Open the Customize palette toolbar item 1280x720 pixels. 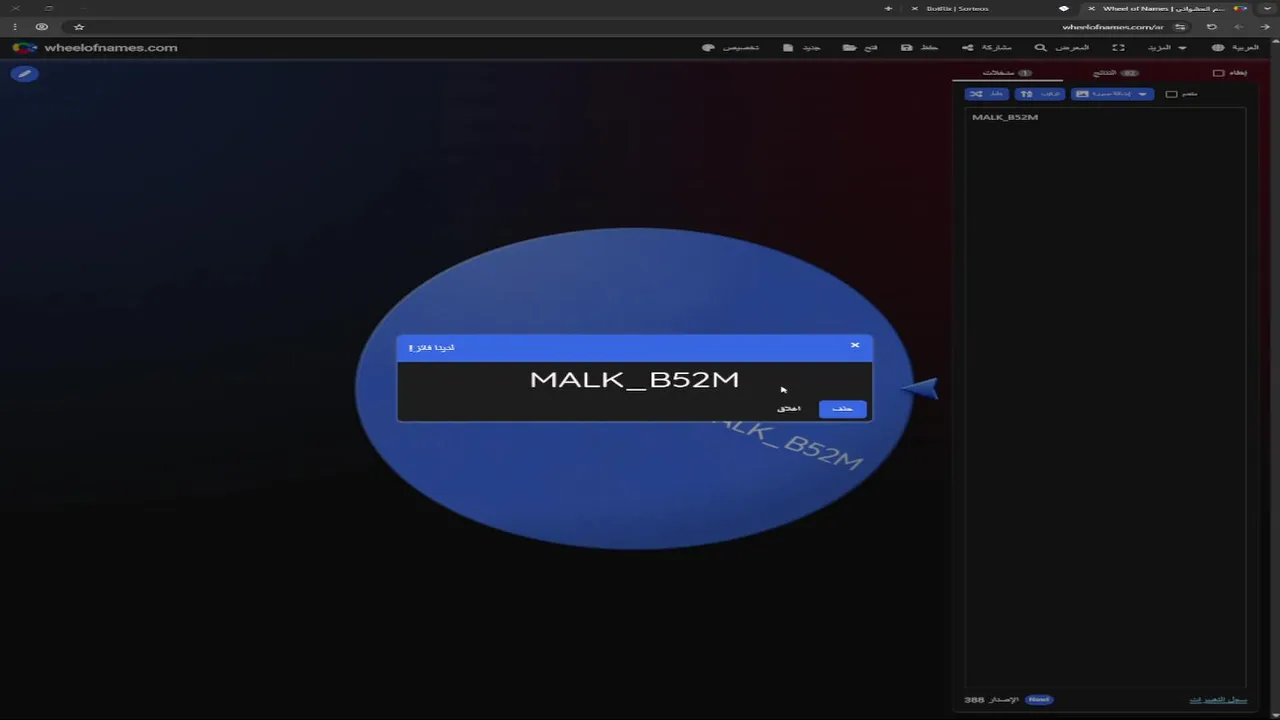[731, 47]
